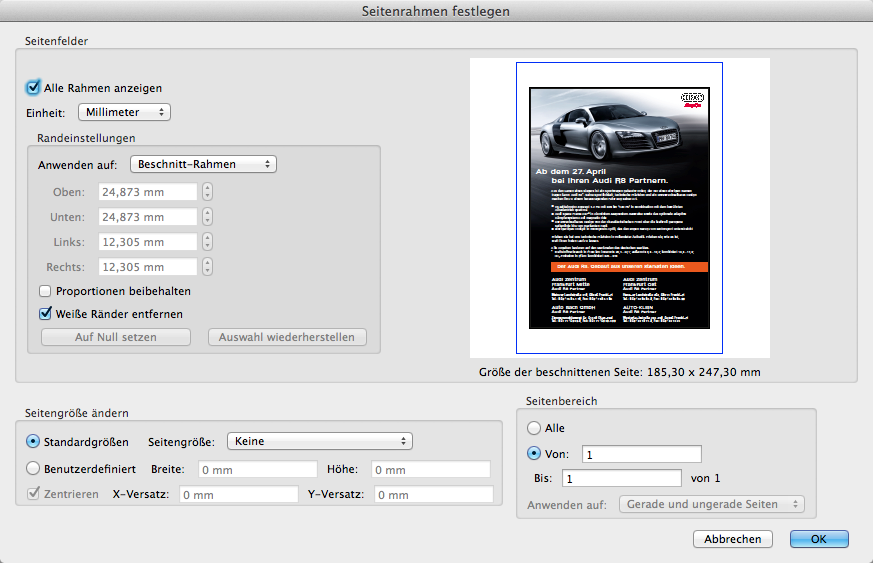Select the Standardgrößen radio button
Viewport: 873px width, 563px height.
click(x=34, y=441)
